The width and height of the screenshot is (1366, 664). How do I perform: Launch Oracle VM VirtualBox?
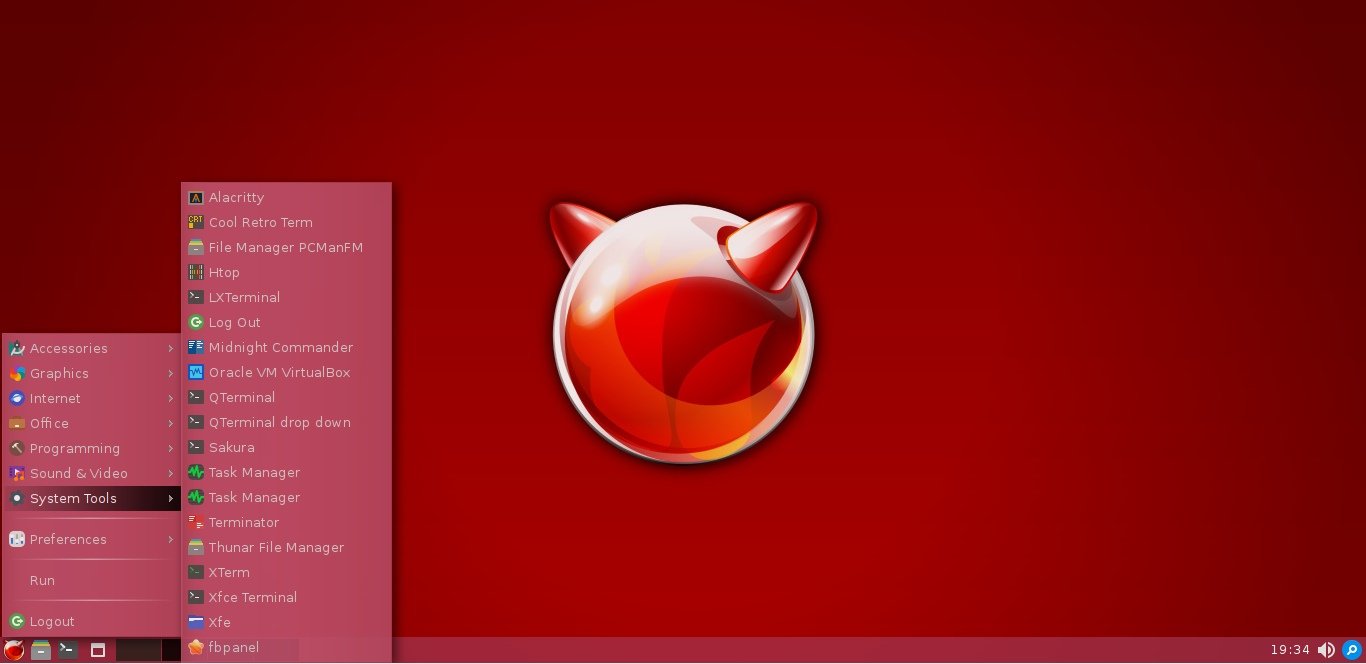click(x=279, y=372)
